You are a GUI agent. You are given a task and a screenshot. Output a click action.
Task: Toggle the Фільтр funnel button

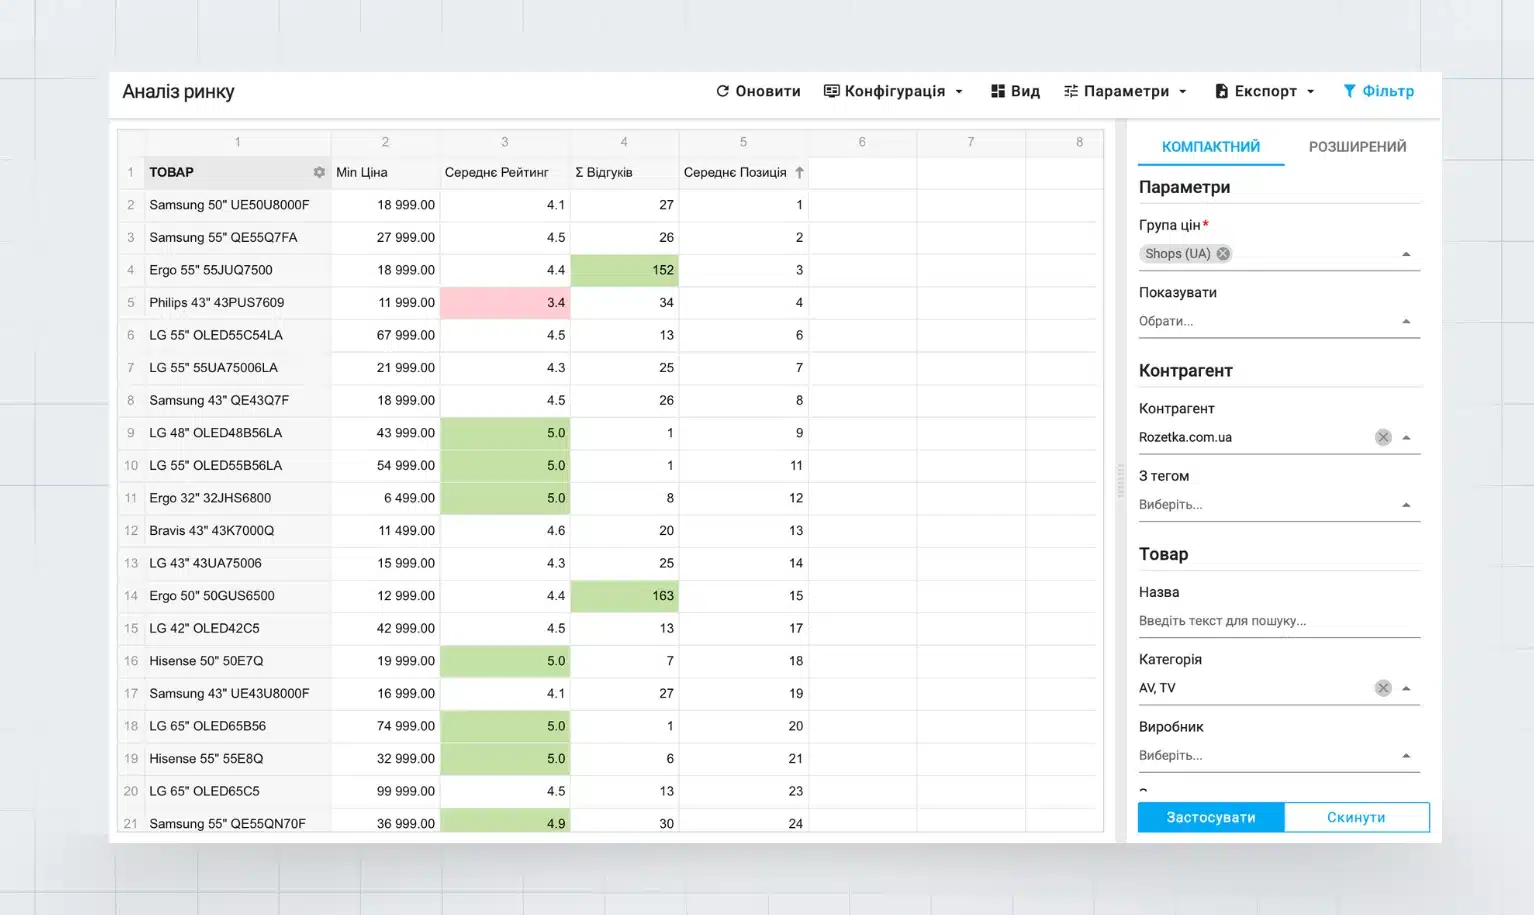[1378, 91]
